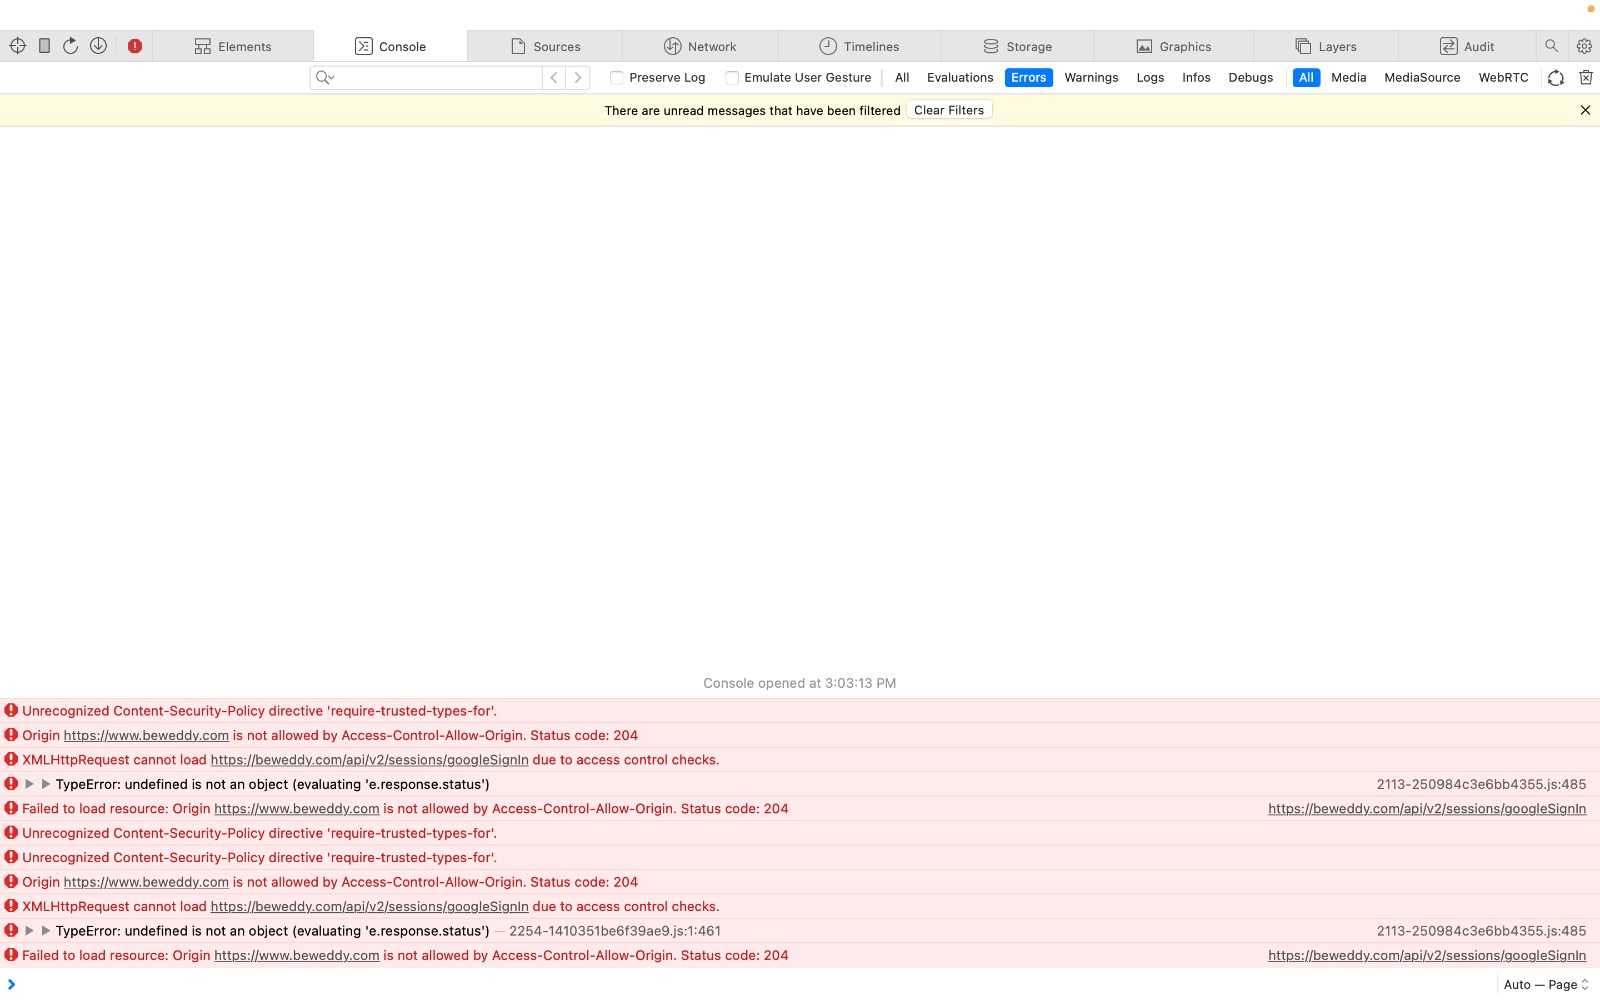This screenshot has height=1000, width=1600.
Task: Open the Sources tab
Action: click(x=545, y=46)
